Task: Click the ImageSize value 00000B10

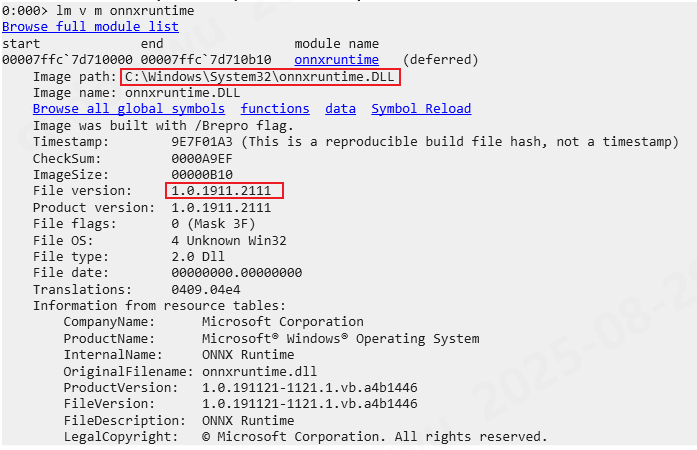Action: 202,174
